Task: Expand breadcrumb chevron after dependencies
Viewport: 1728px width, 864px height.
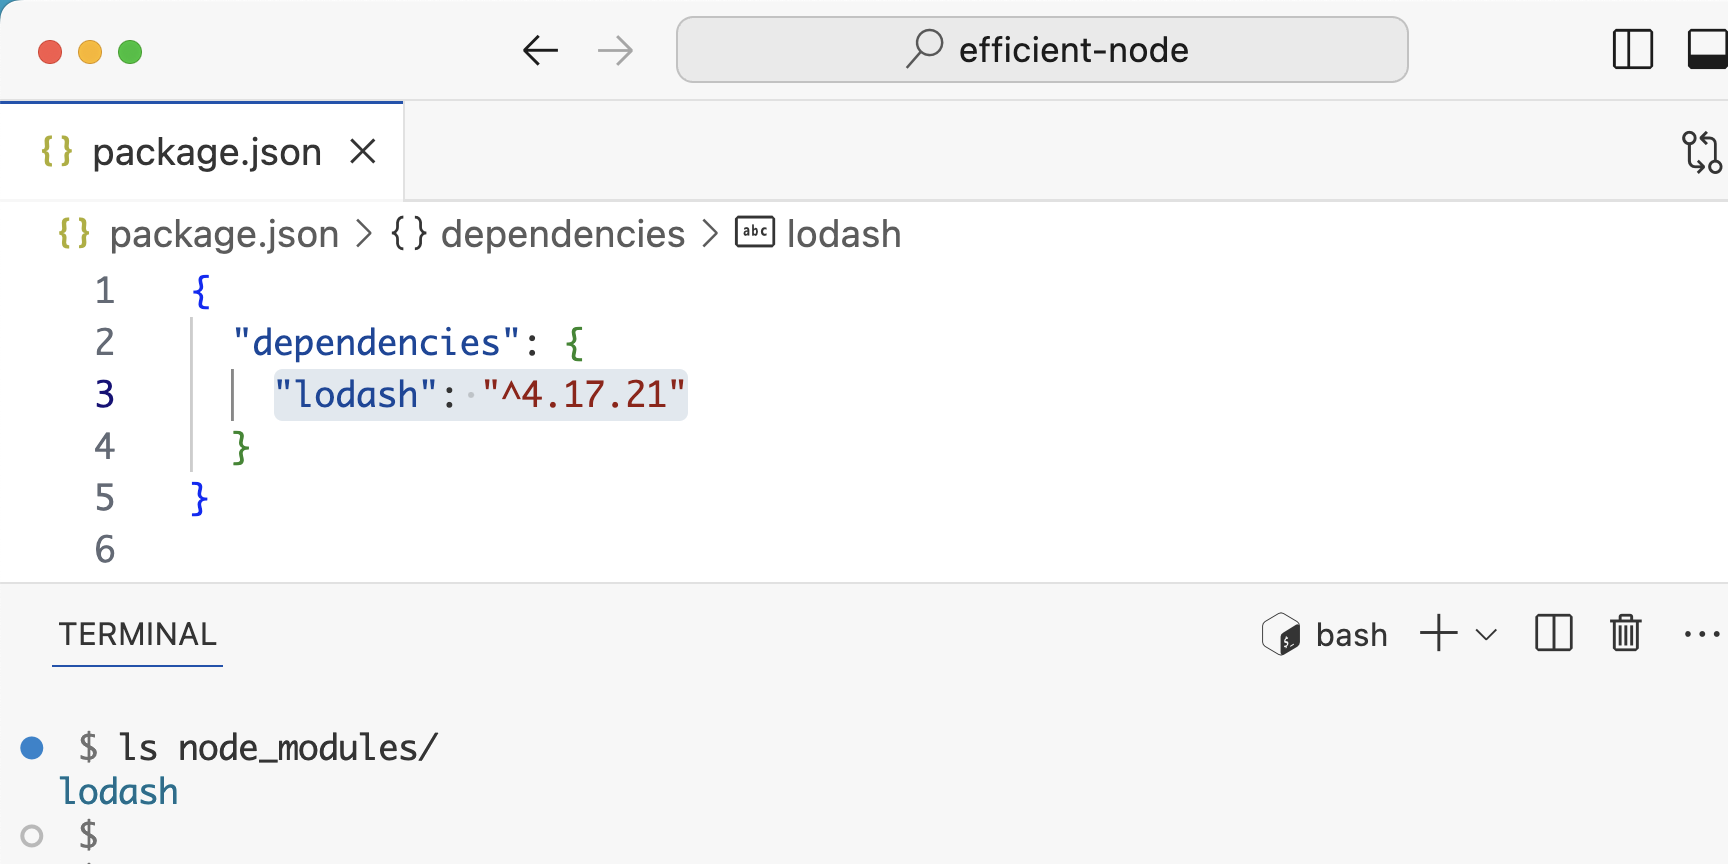Action: [710, 234]
